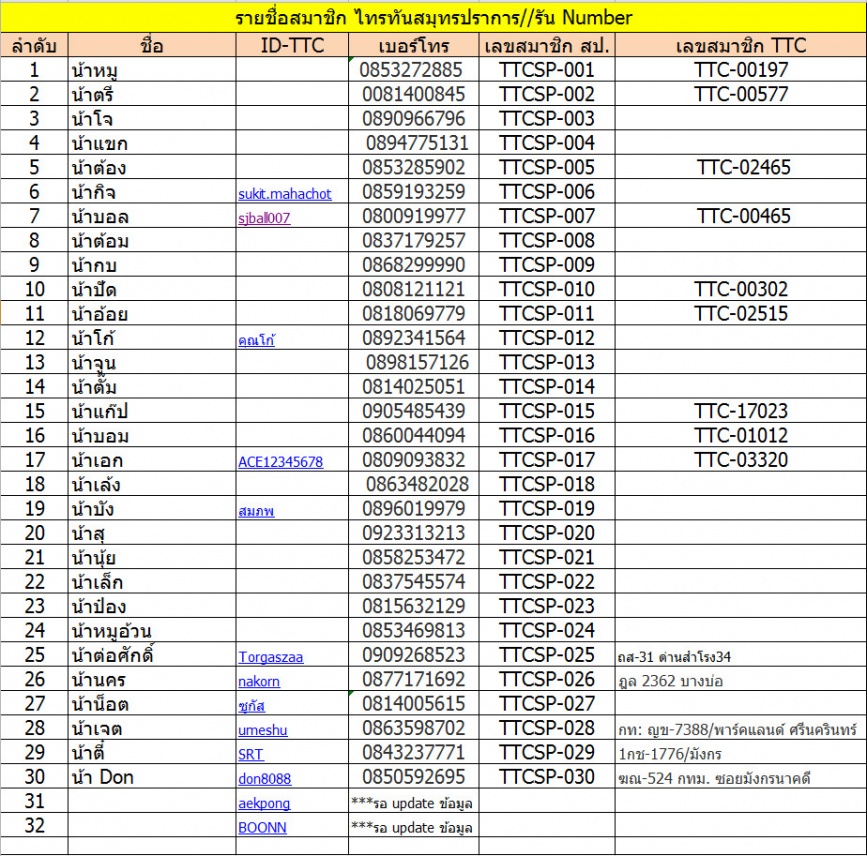Select phone number cell 0853272885
Viewport: 867px width, 856px height.
414,70
